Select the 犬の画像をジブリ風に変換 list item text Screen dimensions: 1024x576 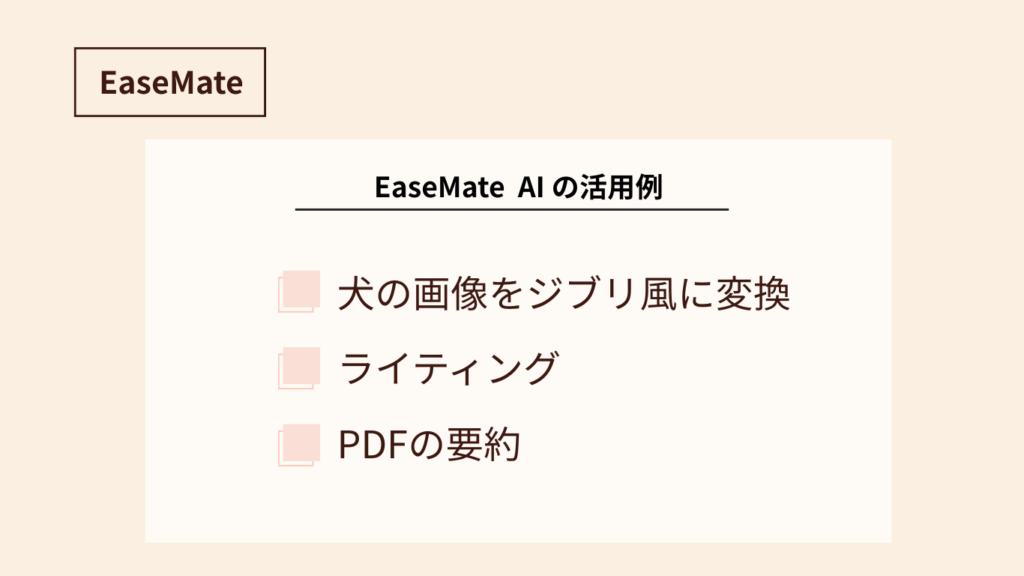pos(564,293)
